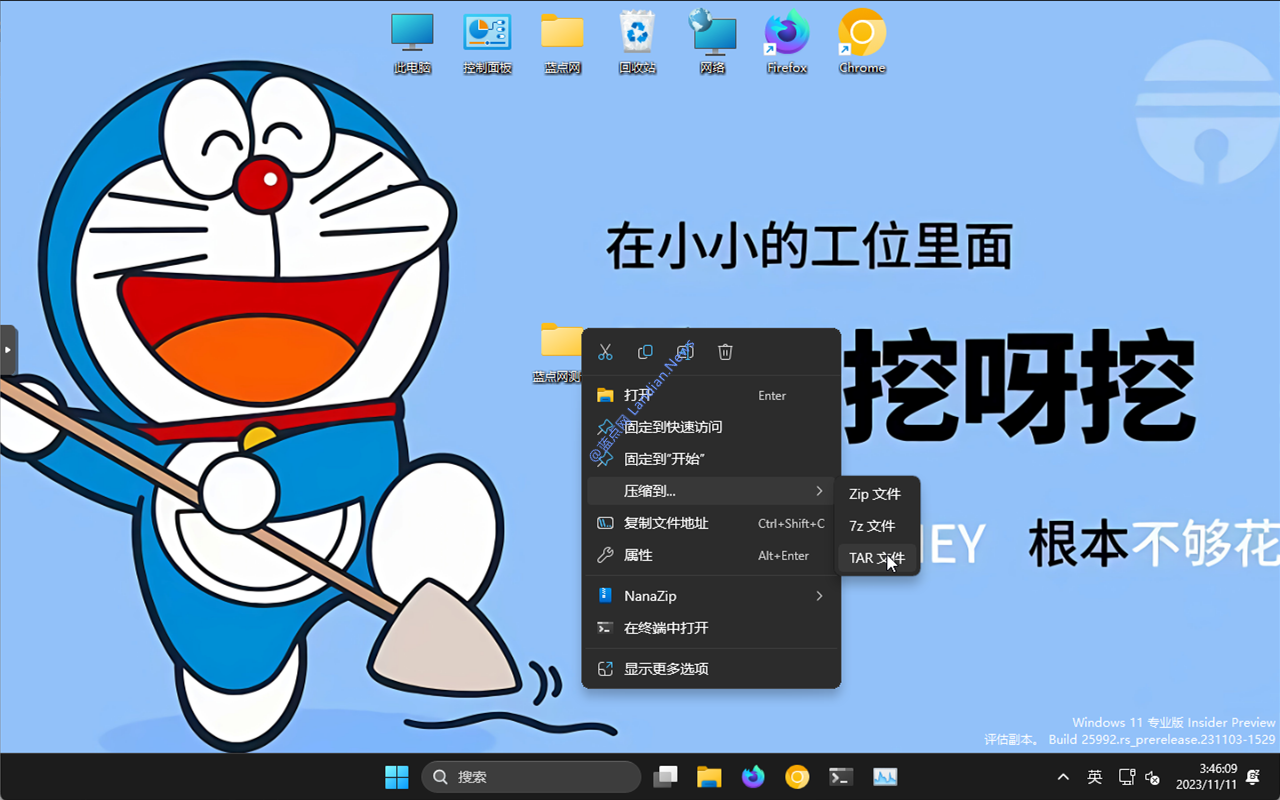The image size is (1280, 800).
Task: Click the taskbar 搜索 search box
Action: pos(531,777)
